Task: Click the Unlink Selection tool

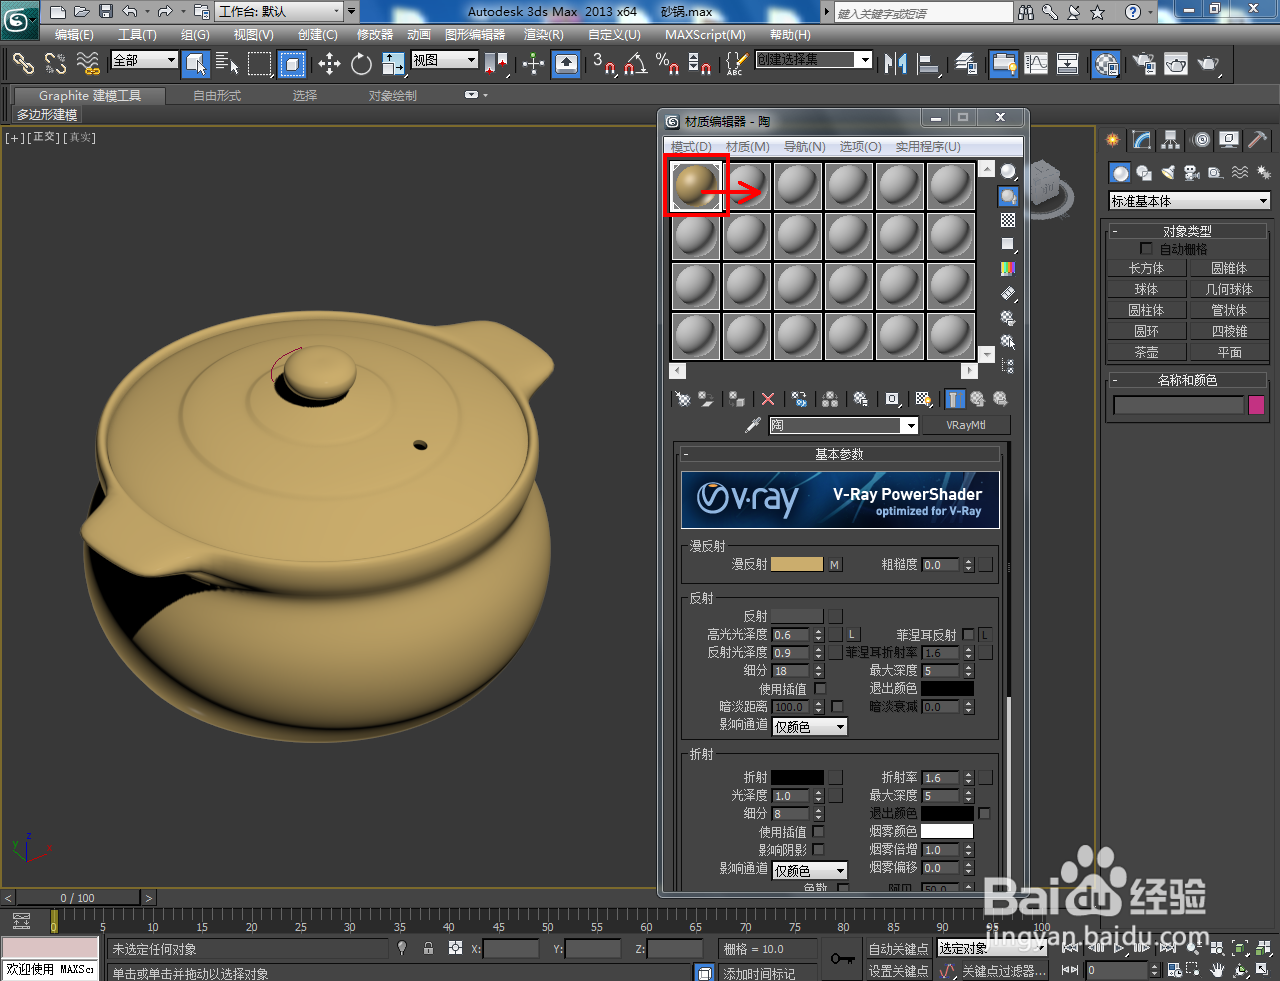Action: tap(55, 64)
